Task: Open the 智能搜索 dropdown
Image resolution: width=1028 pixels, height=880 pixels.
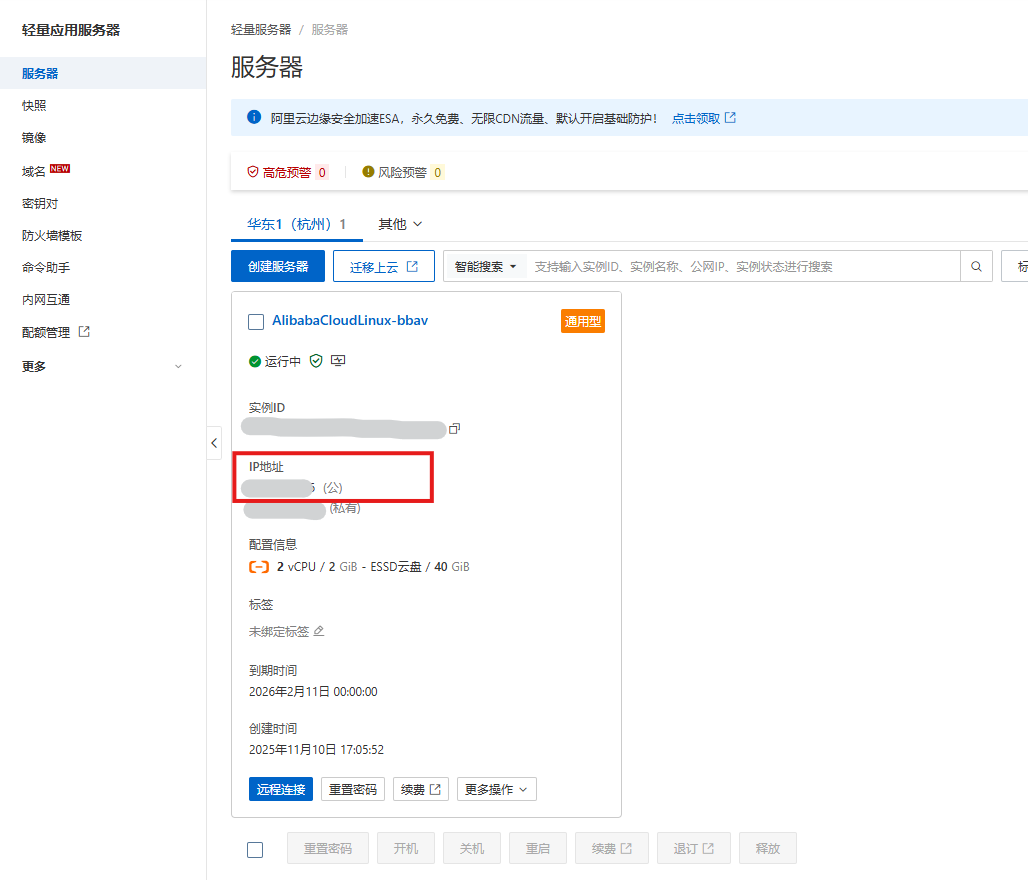Action: [485, 266]
